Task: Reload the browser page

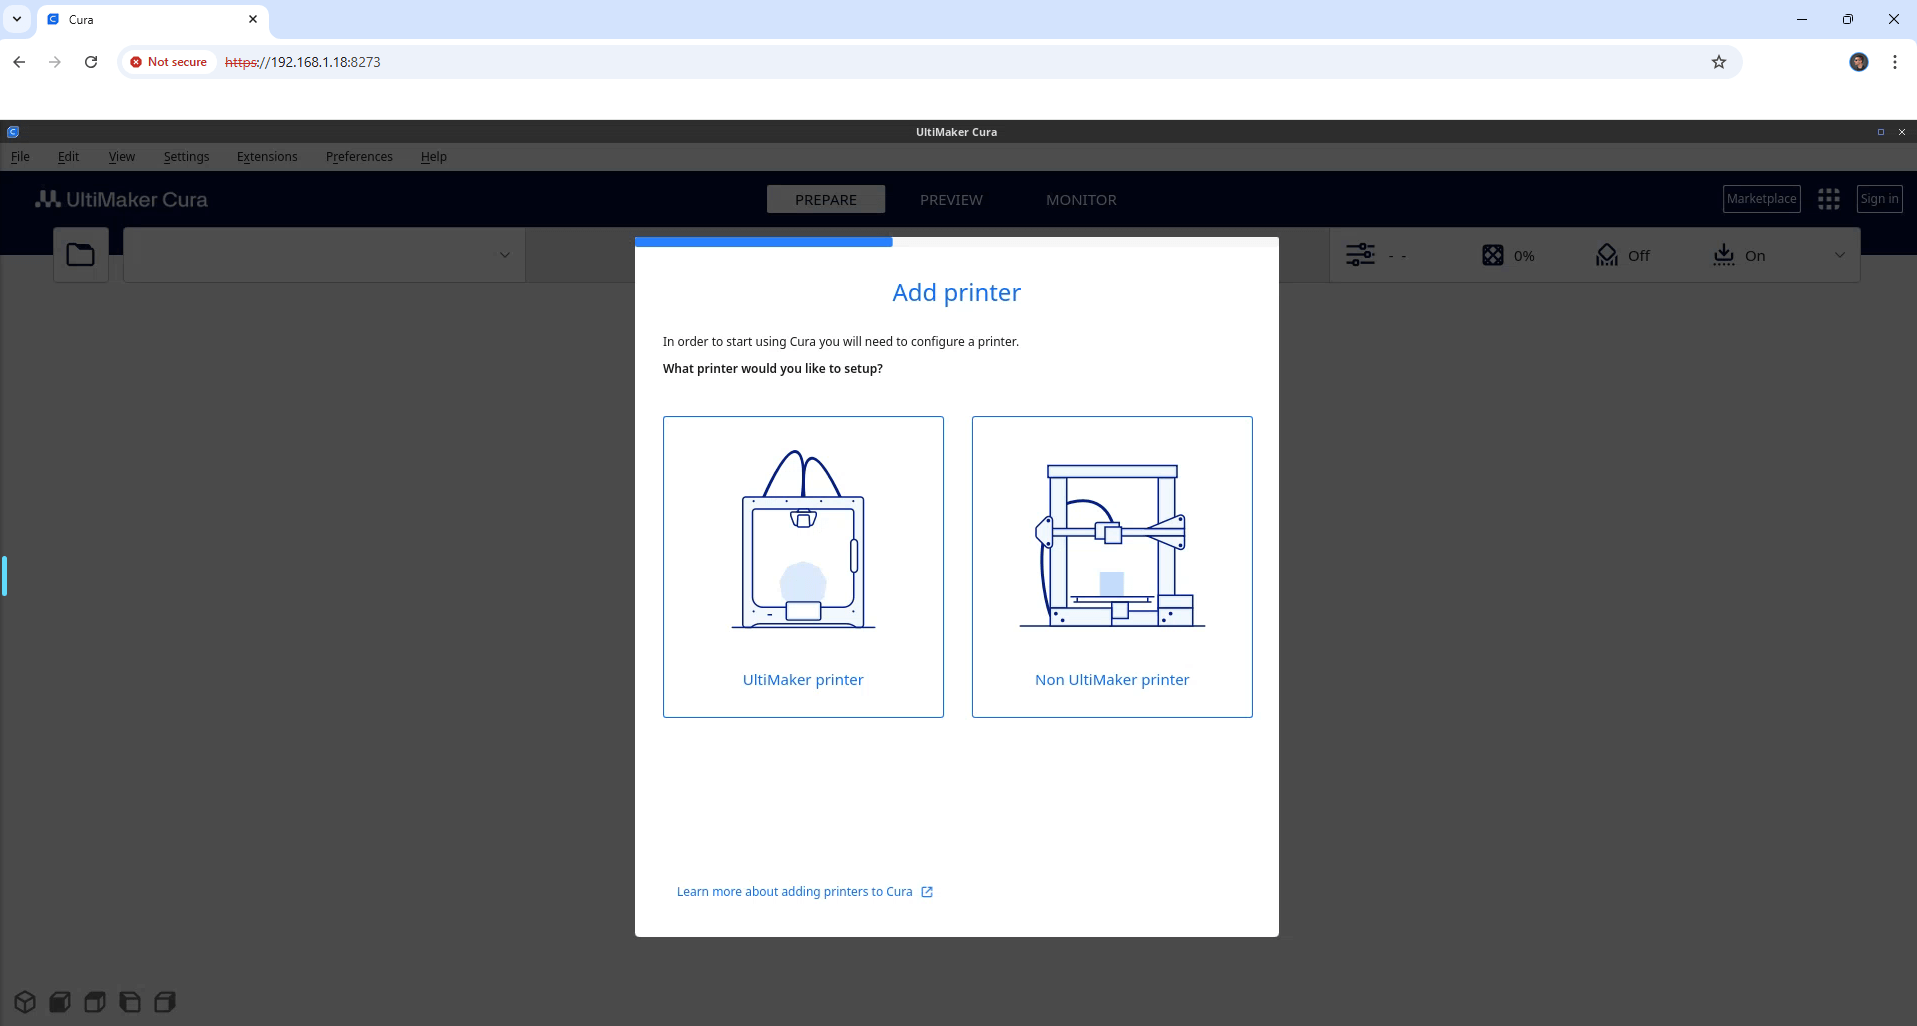Action: coord(91,62)
